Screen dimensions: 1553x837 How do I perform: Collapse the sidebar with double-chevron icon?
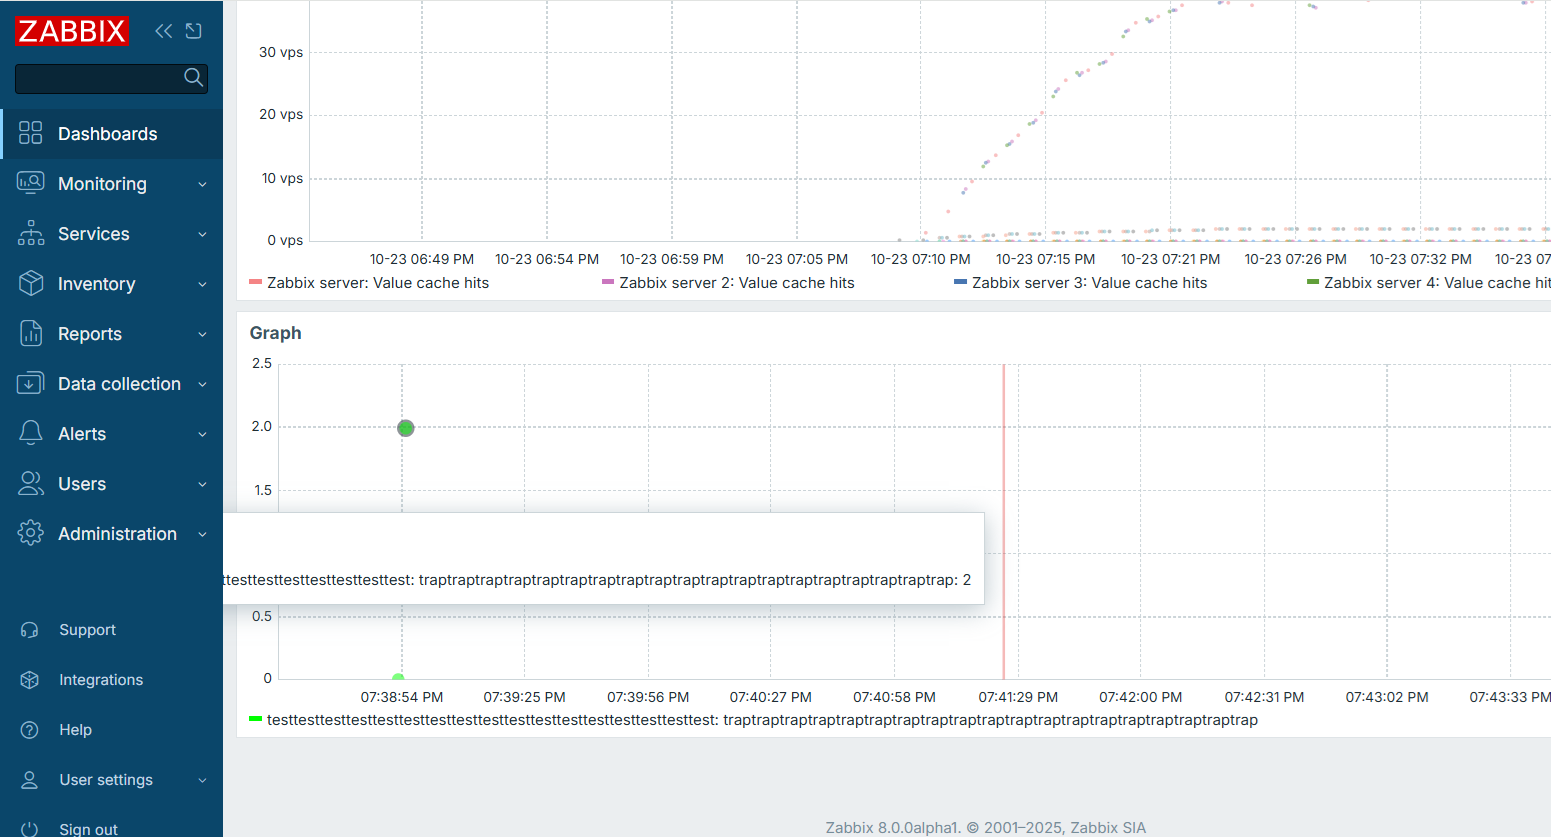(x=163, y=31)
